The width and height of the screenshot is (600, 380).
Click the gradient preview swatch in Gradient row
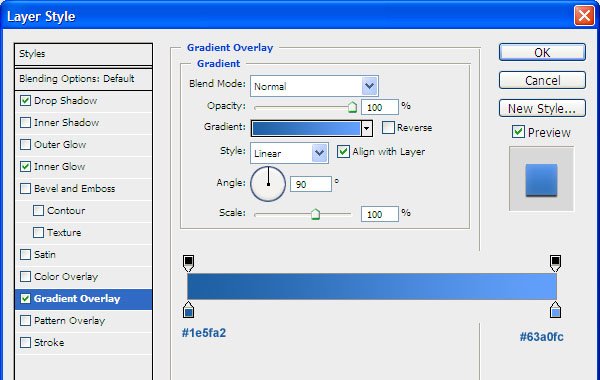pos(306,128)
